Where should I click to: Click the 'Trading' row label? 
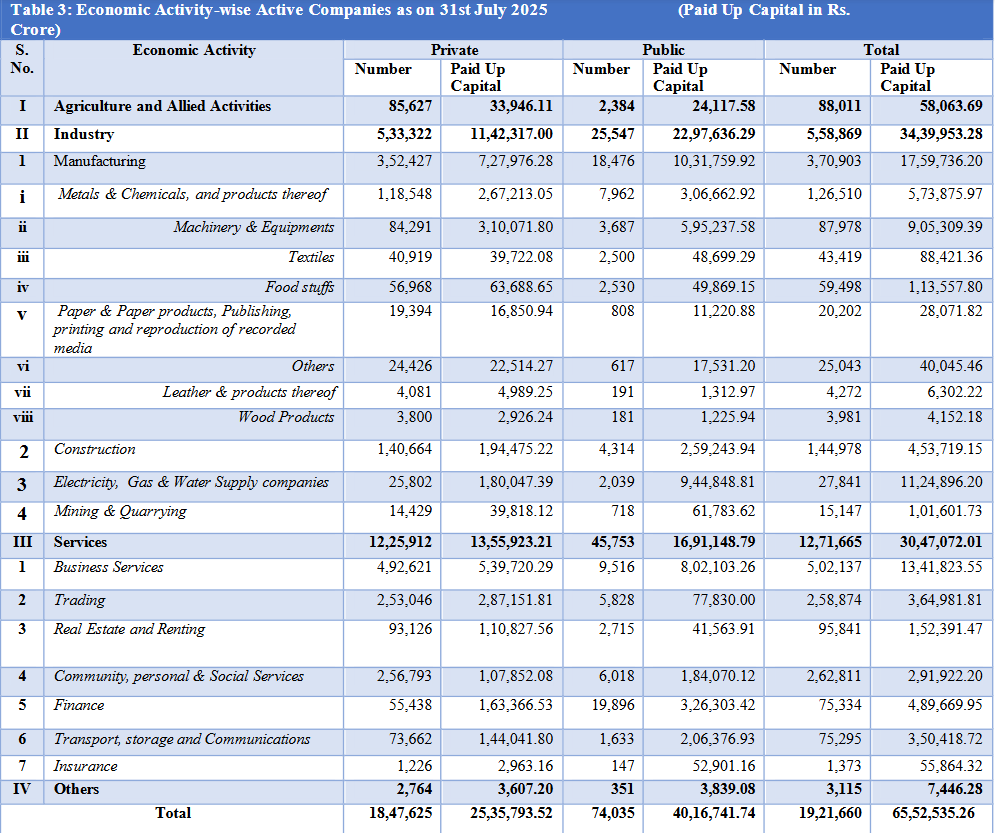(x=79, y=600)
